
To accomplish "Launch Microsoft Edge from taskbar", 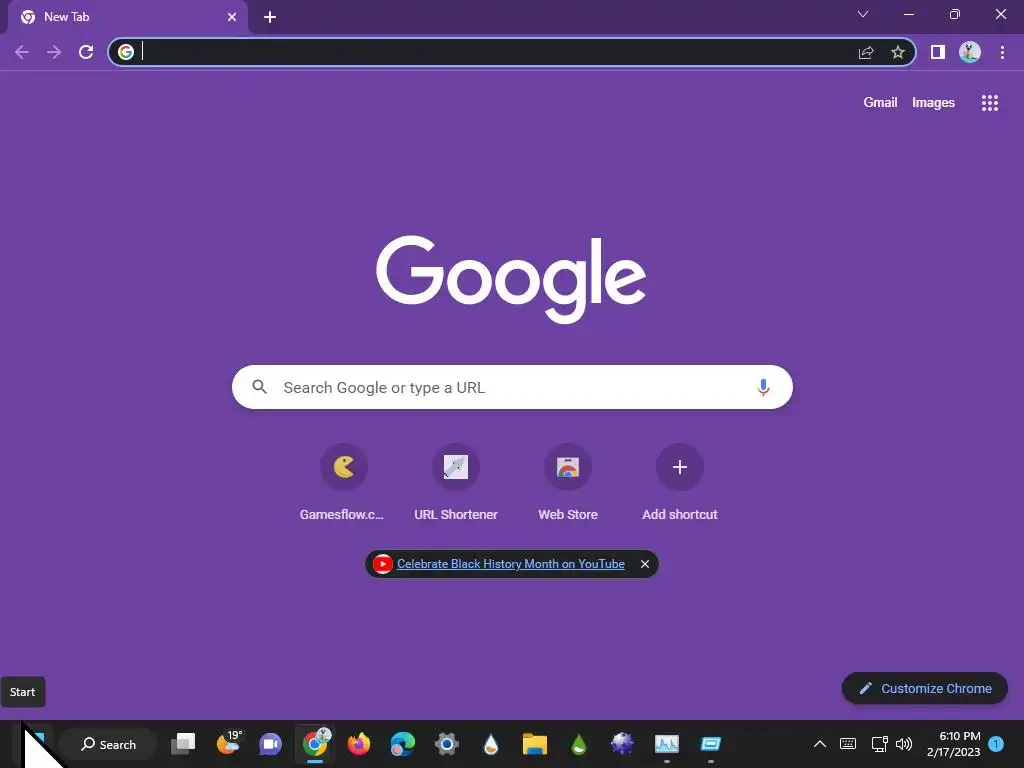I will (403, 744).
